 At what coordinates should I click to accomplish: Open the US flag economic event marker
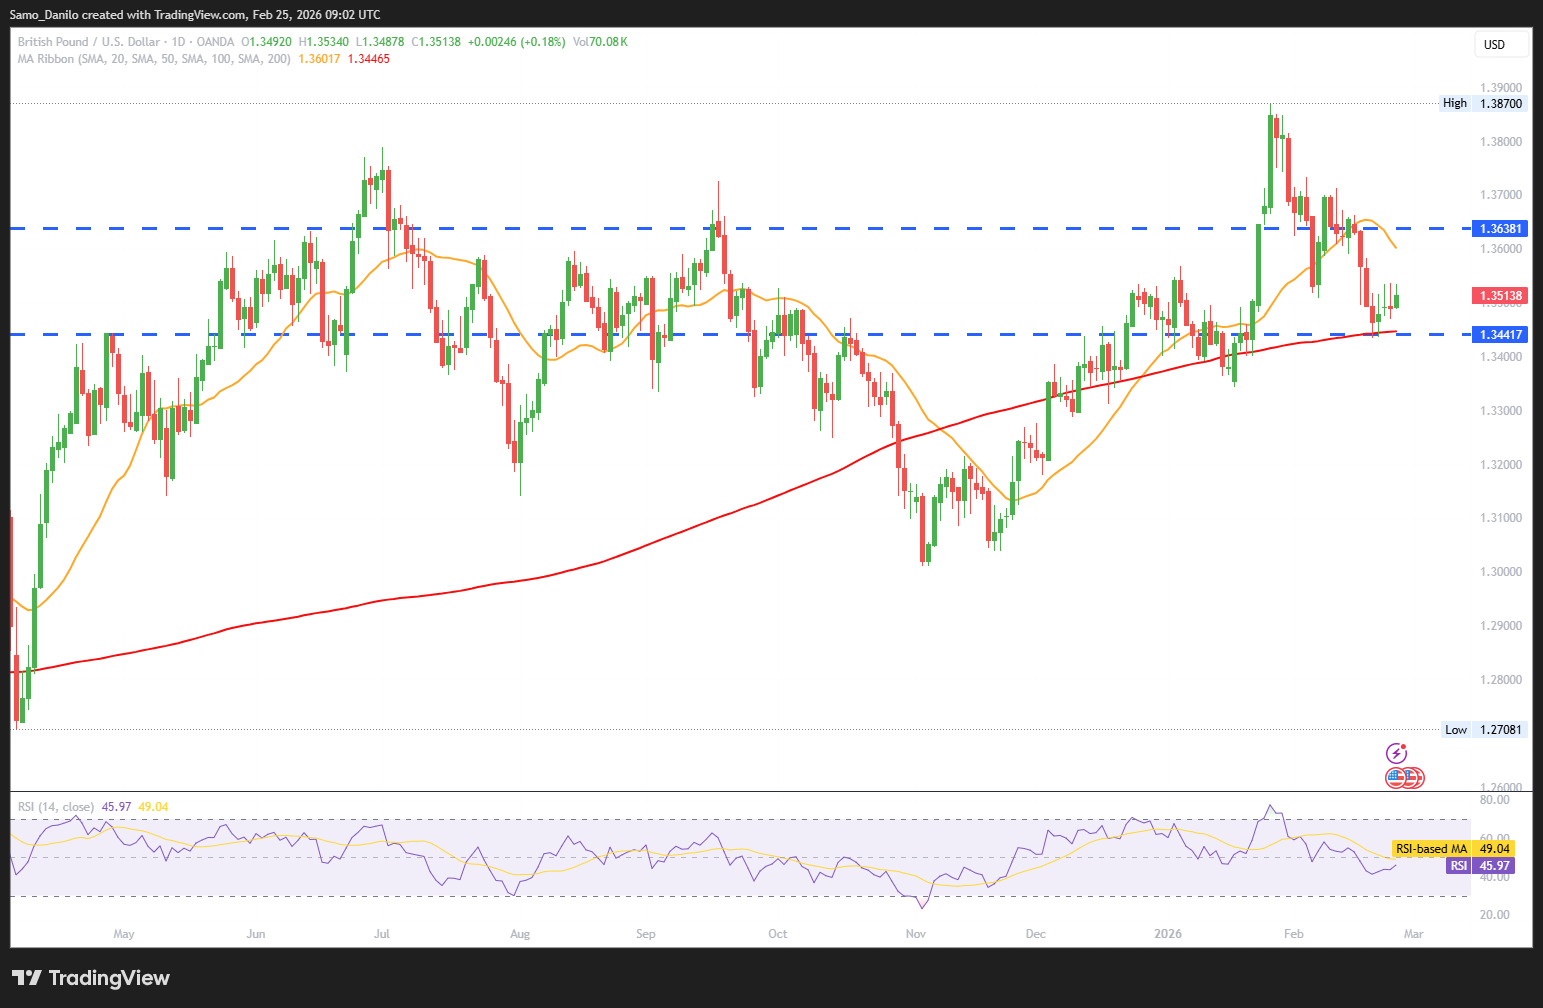pos(1396,777)
